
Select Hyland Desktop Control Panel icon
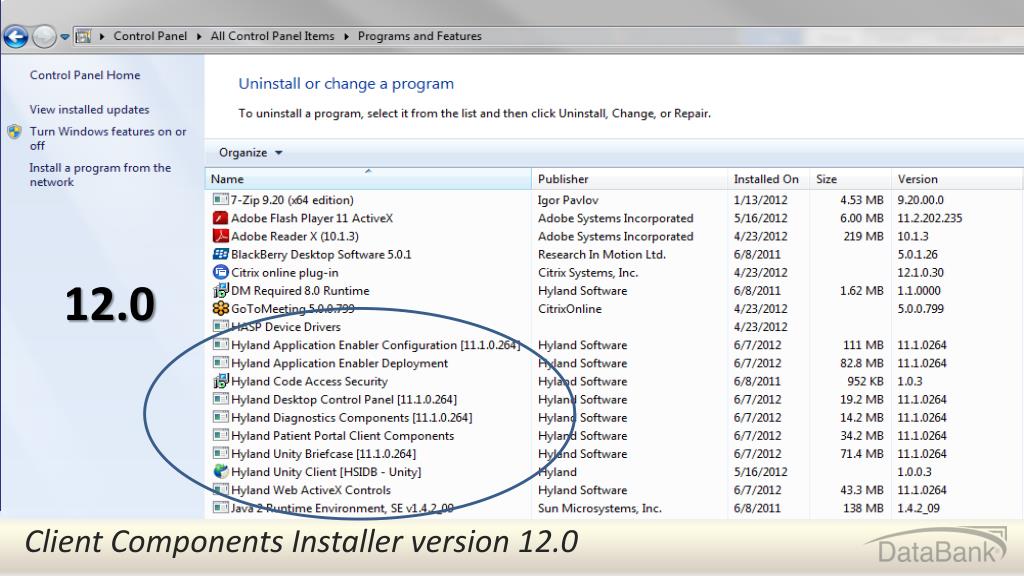pyautogui.click(x=221, y=398)
